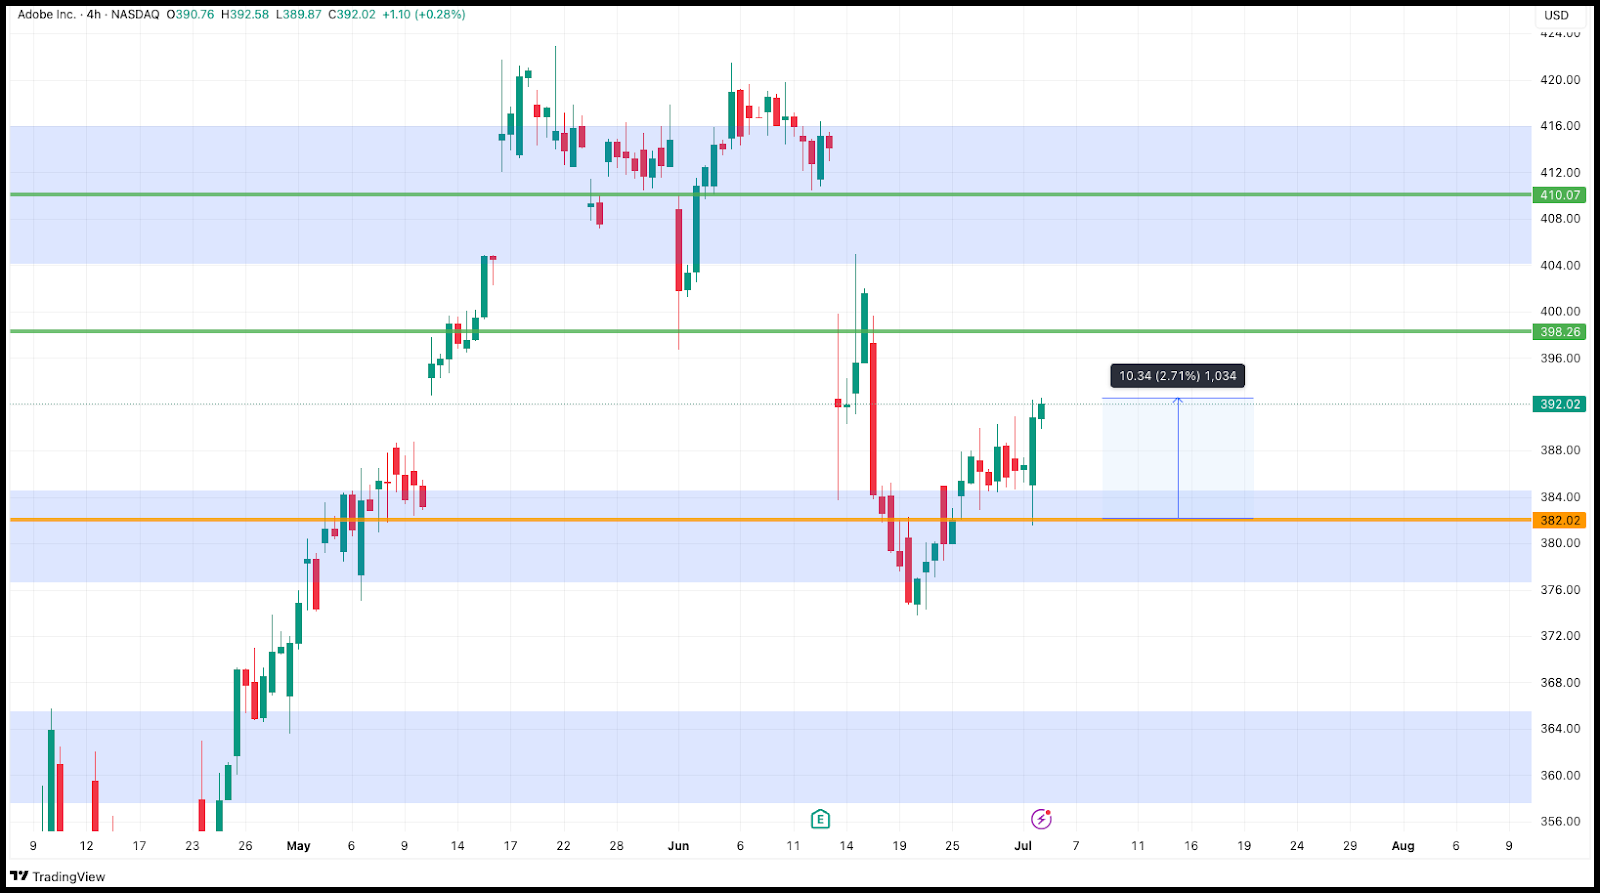Select the green horizontal line at 410.07
The image size is (1600, 893).
coord(770,194)
